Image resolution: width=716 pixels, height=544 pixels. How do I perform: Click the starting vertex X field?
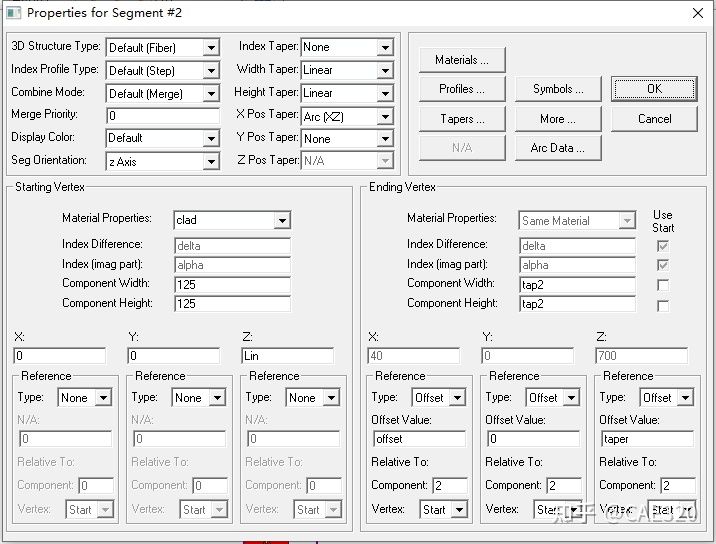coord(60,356)
